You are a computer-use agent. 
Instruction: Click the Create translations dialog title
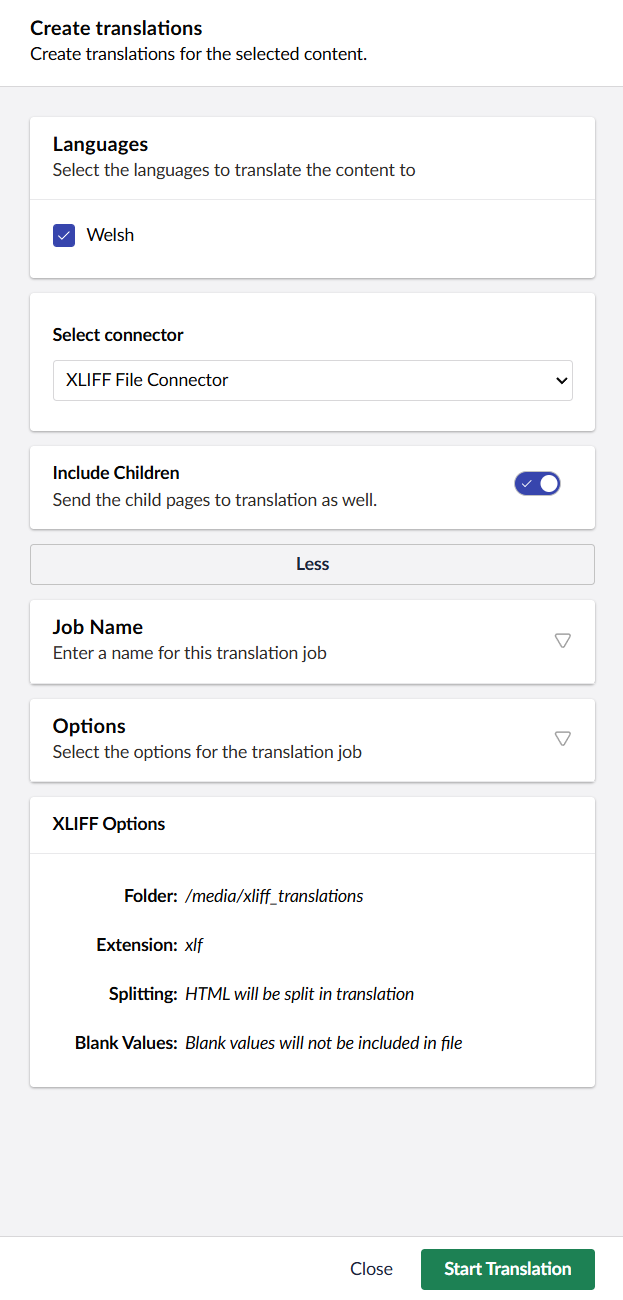[x=116, y=28]
